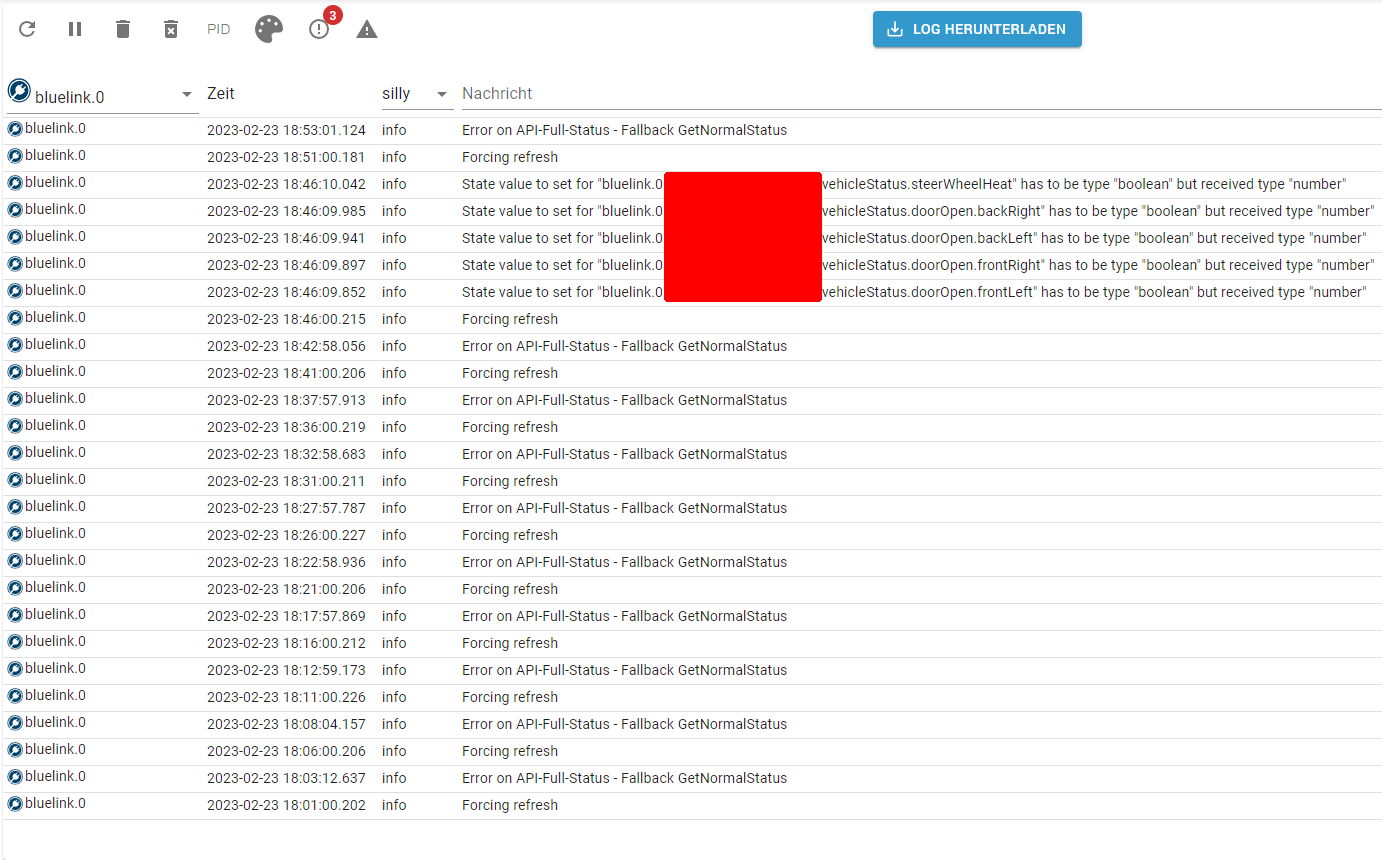The image size is (1382, 860).
Task: Open the silly log level dropdown
Action: click(x=417, y=94)
